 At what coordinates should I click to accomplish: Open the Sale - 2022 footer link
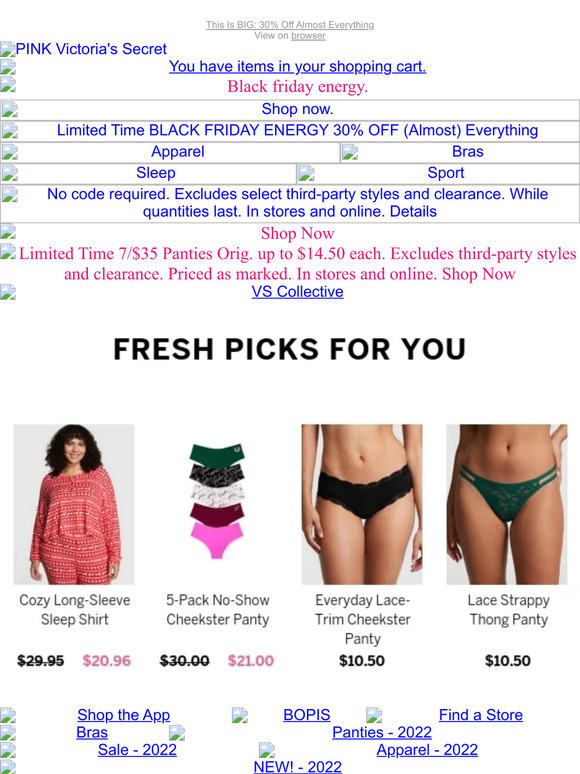click(137, 750)
